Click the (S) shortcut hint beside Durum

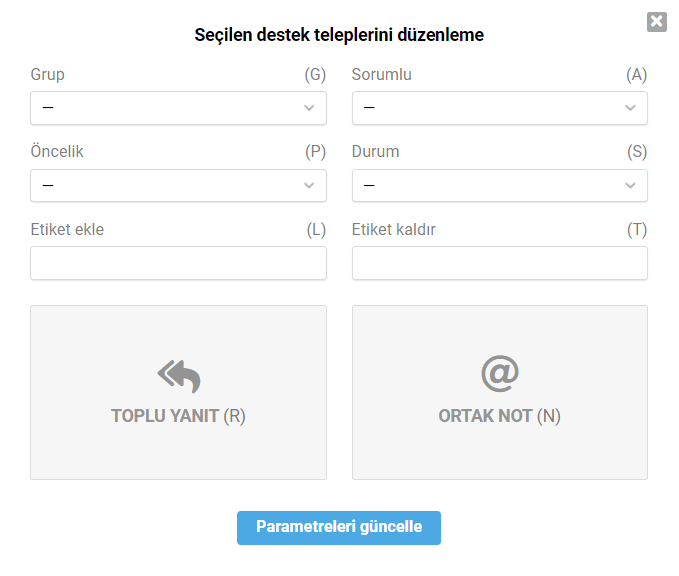point(637,152)
